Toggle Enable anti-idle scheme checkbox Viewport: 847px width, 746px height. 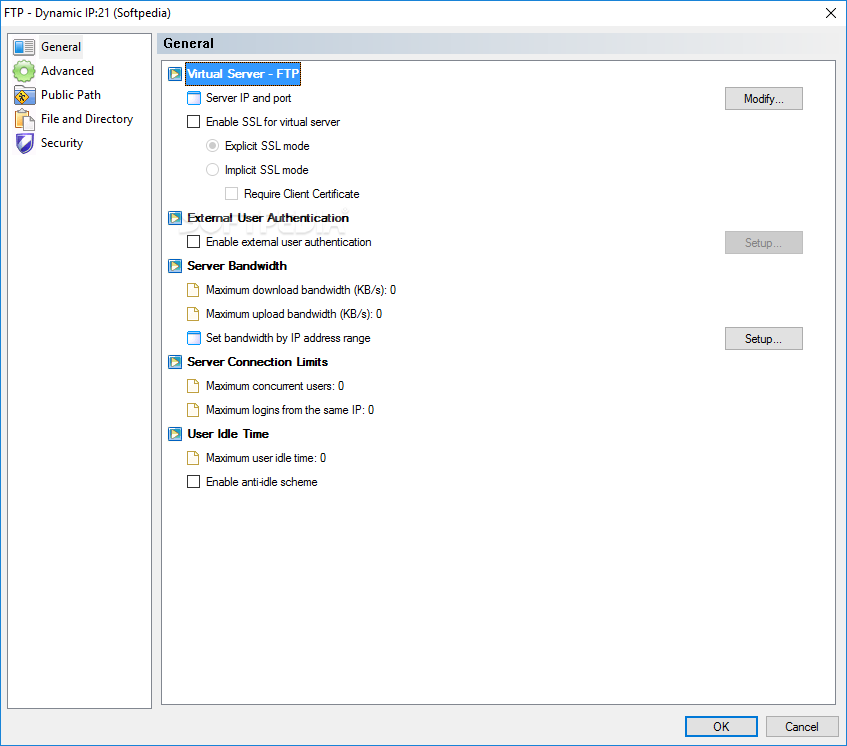point(193,481)
